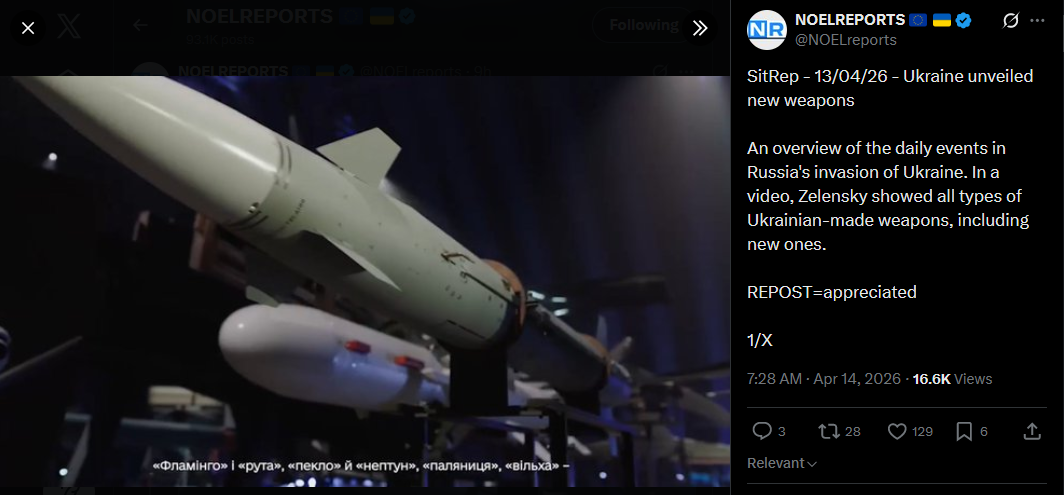Click the blue verified badge
Viewport: 1064px width, 495px height.
pos(963,20)
